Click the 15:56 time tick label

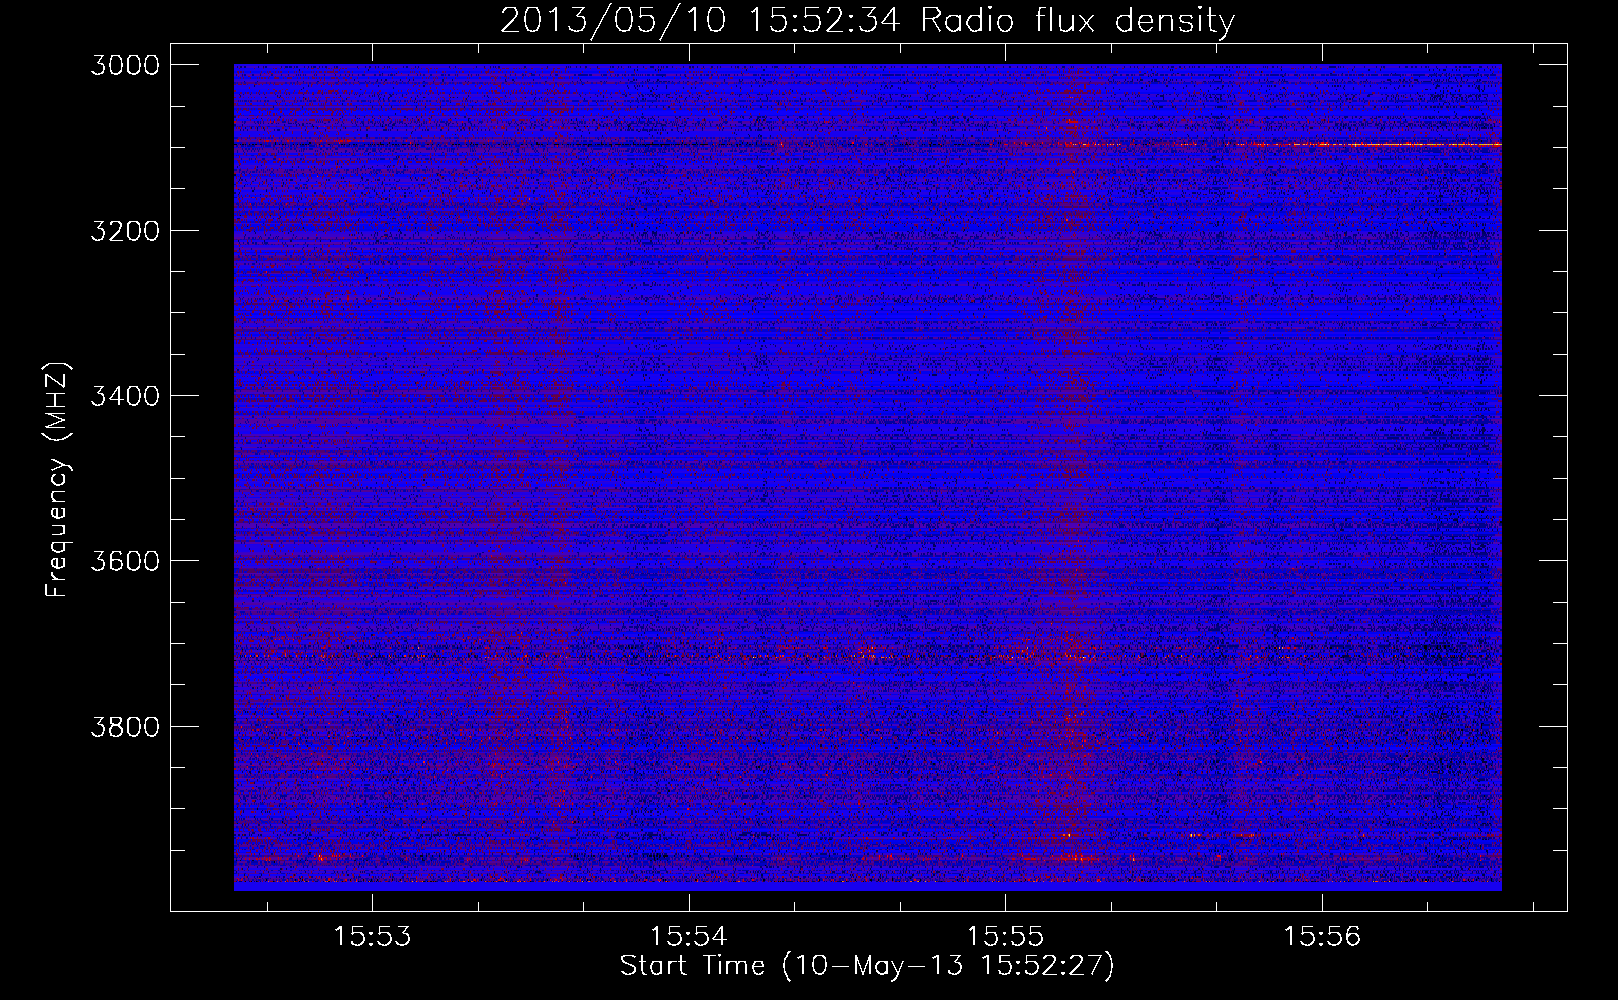pyautogui.click(x=1322, y=937)
